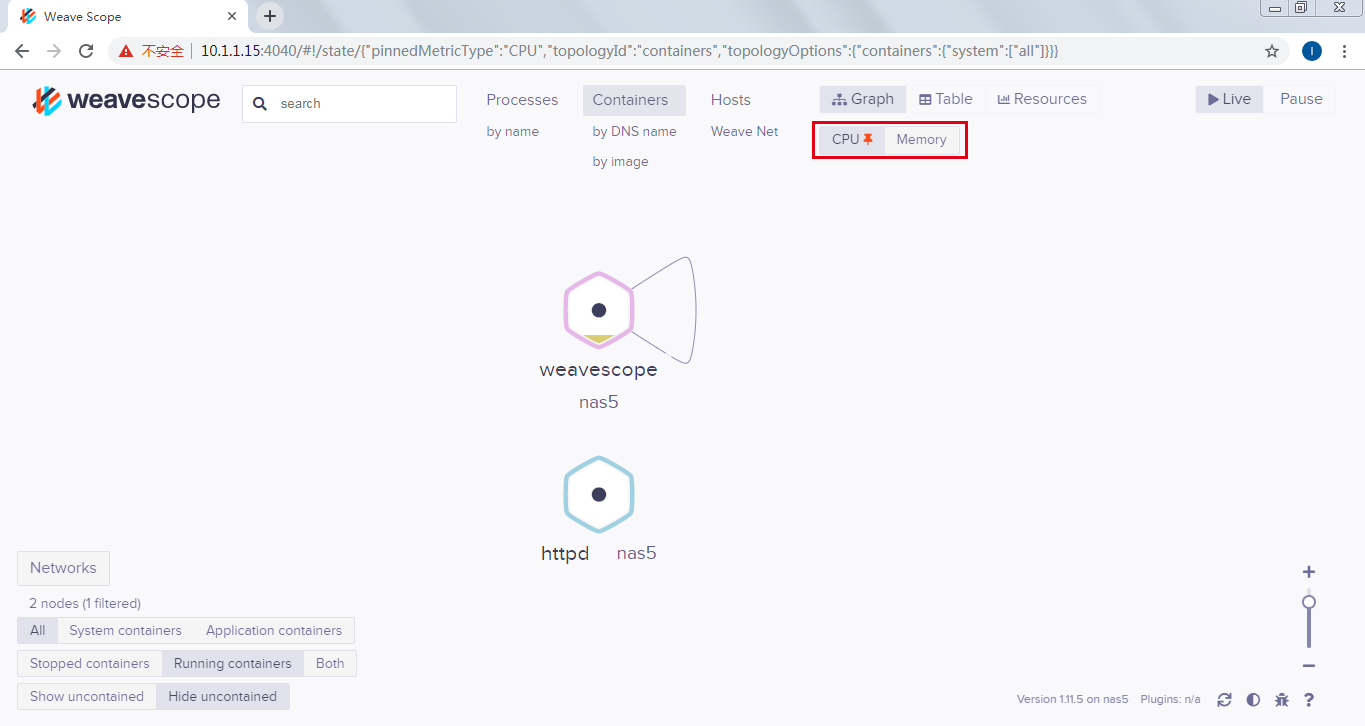
Task: View processes by name
Action: coord(513,132)
